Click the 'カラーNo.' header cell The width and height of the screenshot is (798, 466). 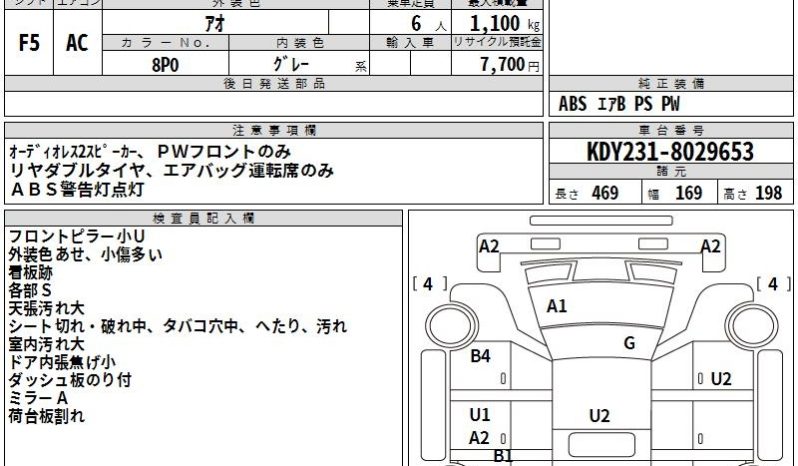tap(165, 43)
